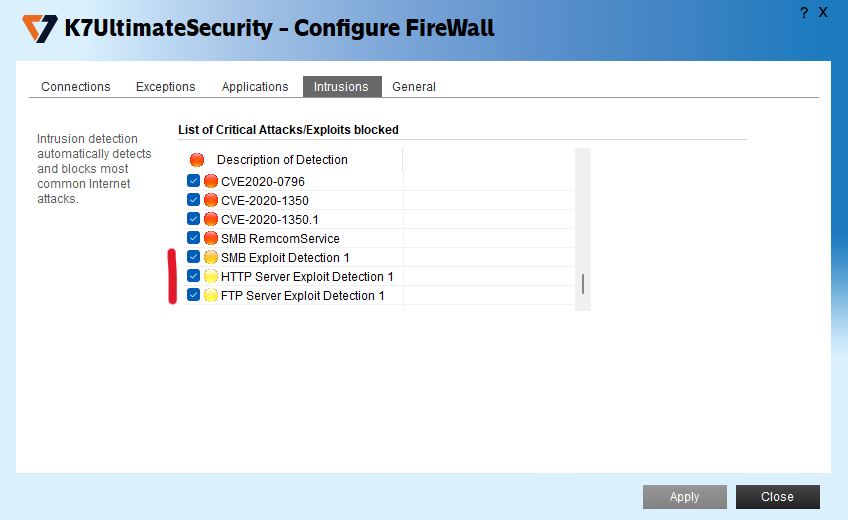Click orange icon beside SMB RemcomService
The height and width of the screenshot is (520, 848).
tap(211, 238)
